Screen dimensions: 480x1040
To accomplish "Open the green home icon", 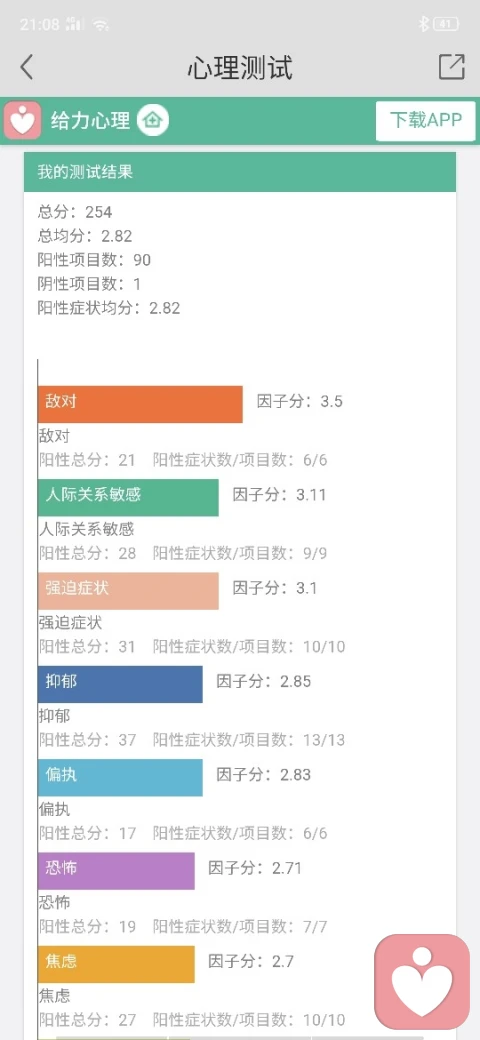I will 153,121.
